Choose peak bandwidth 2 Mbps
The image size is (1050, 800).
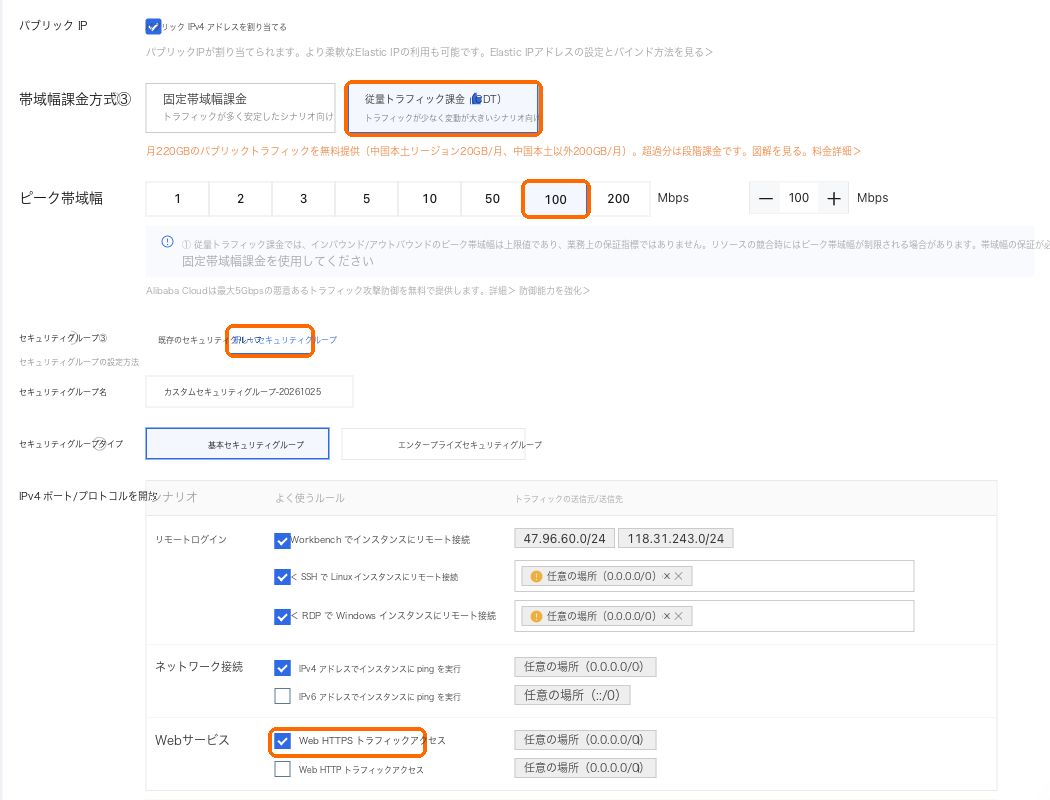coord(240,199)
